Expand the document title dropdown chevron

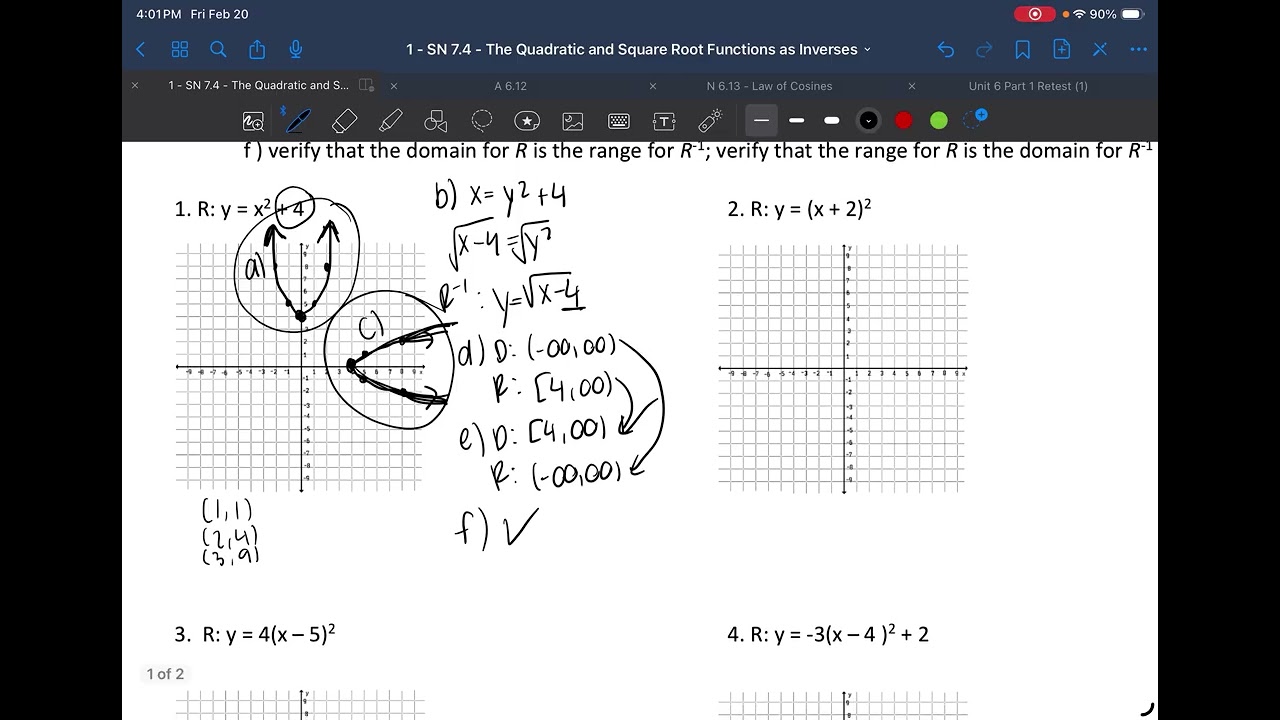pos(867,50)
